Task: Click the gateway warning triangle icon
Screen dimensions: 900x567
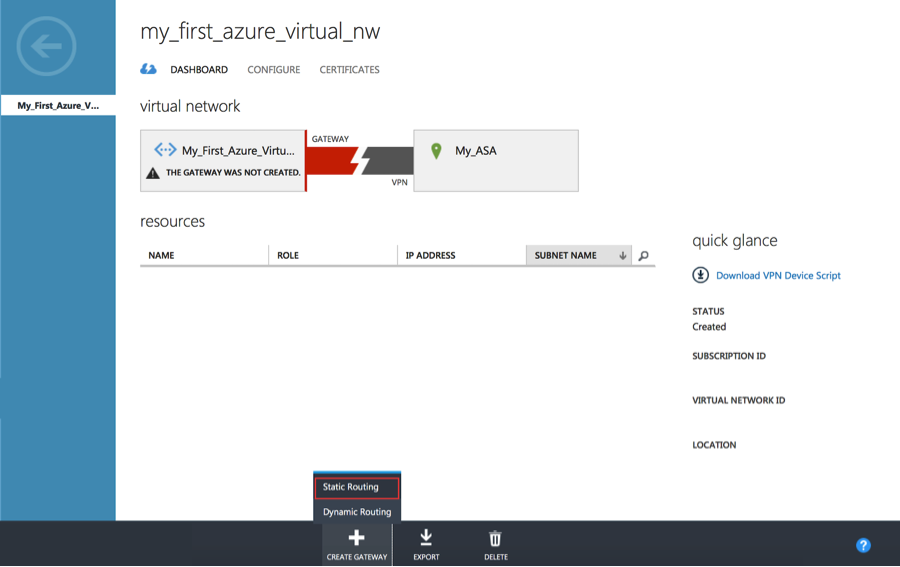Action: tap(153, 173)
